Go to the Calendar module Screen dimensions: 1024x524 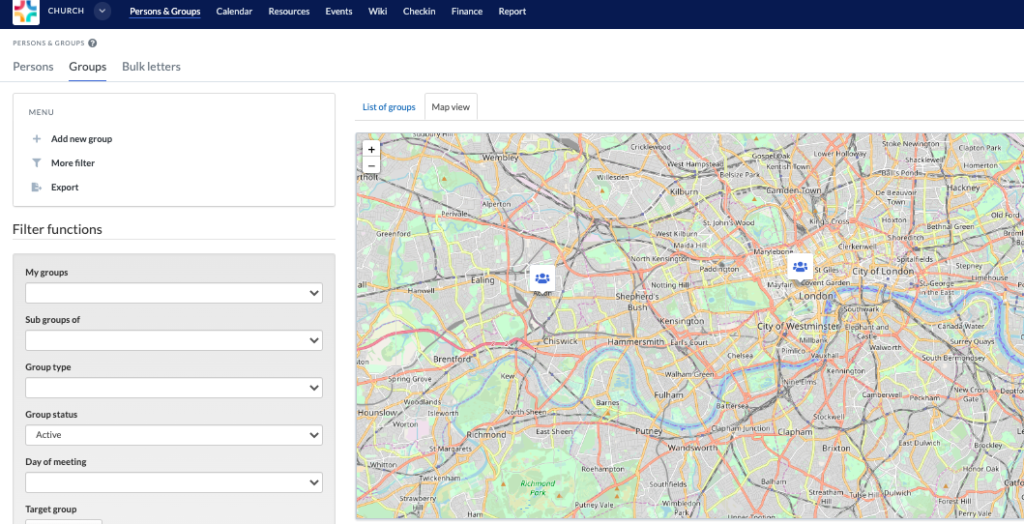click(x=234, y=11)
